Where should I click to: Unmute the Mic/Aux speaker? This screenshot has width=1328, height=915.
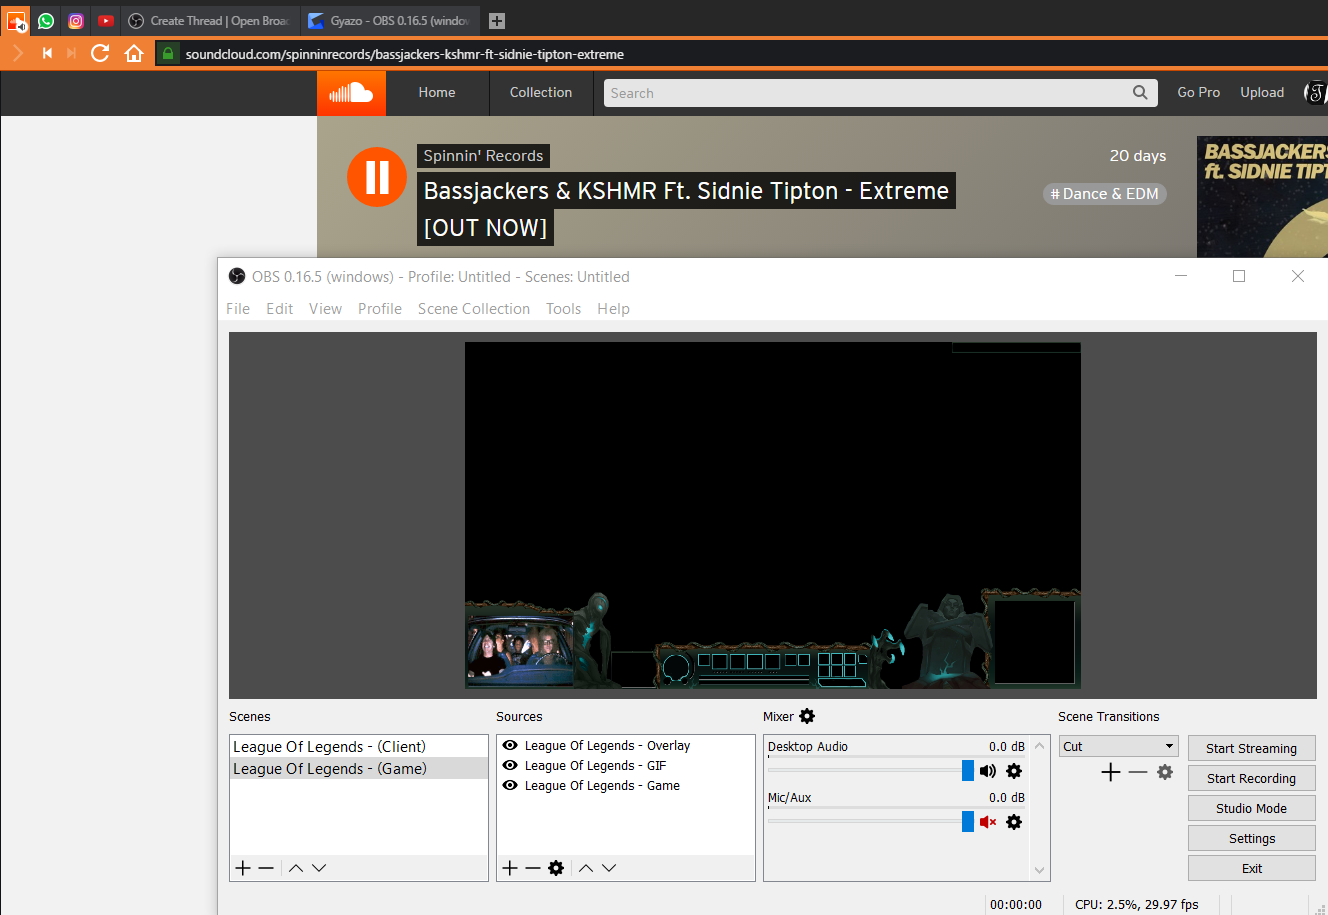click(x=988, y=822)
